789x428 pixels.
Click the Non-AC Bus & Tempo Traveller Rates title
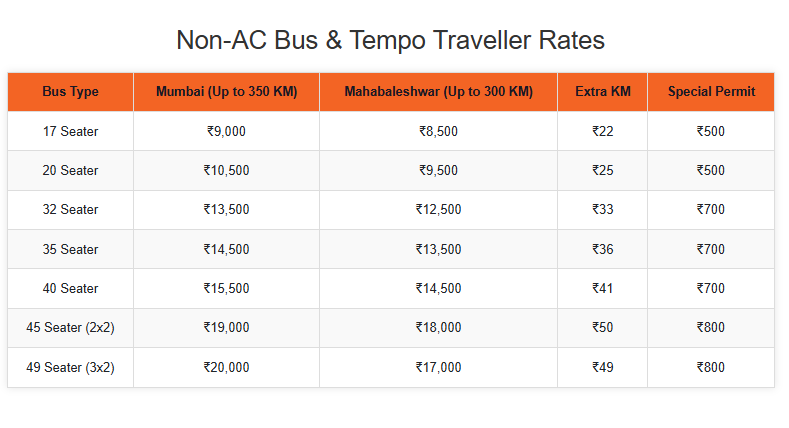tap(390, 40)
